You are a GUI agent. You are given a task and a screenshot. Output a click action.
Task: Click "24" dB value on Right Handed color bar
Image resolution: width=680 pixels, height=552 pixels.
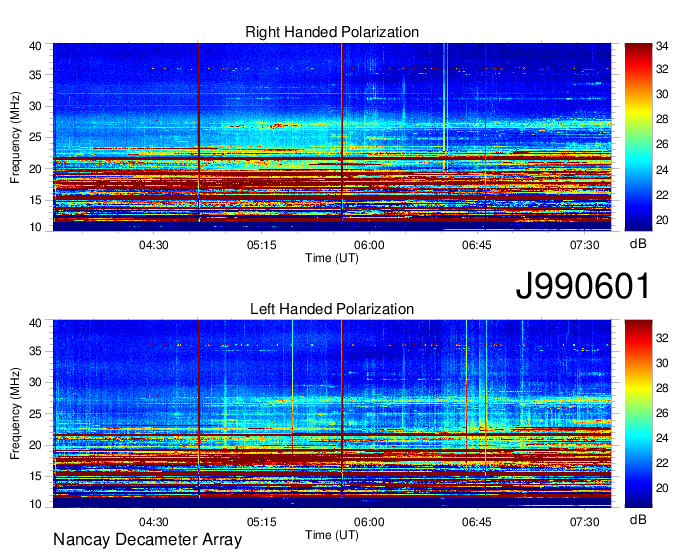point(662,170)
